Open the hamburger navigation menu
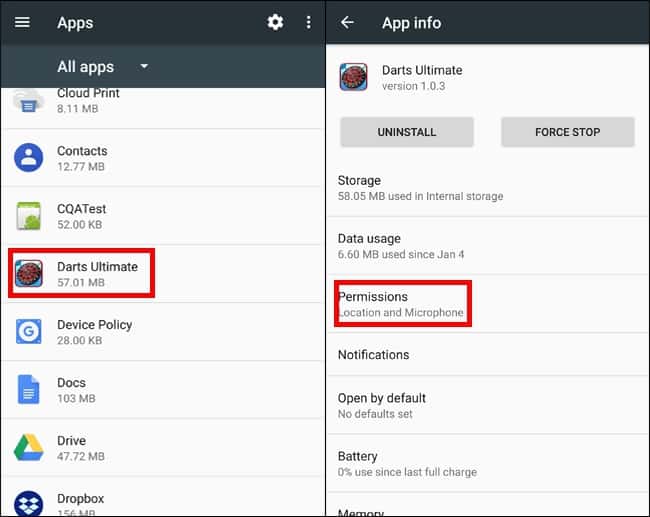This screenshot has width=650, height=517. pos(22,23)
